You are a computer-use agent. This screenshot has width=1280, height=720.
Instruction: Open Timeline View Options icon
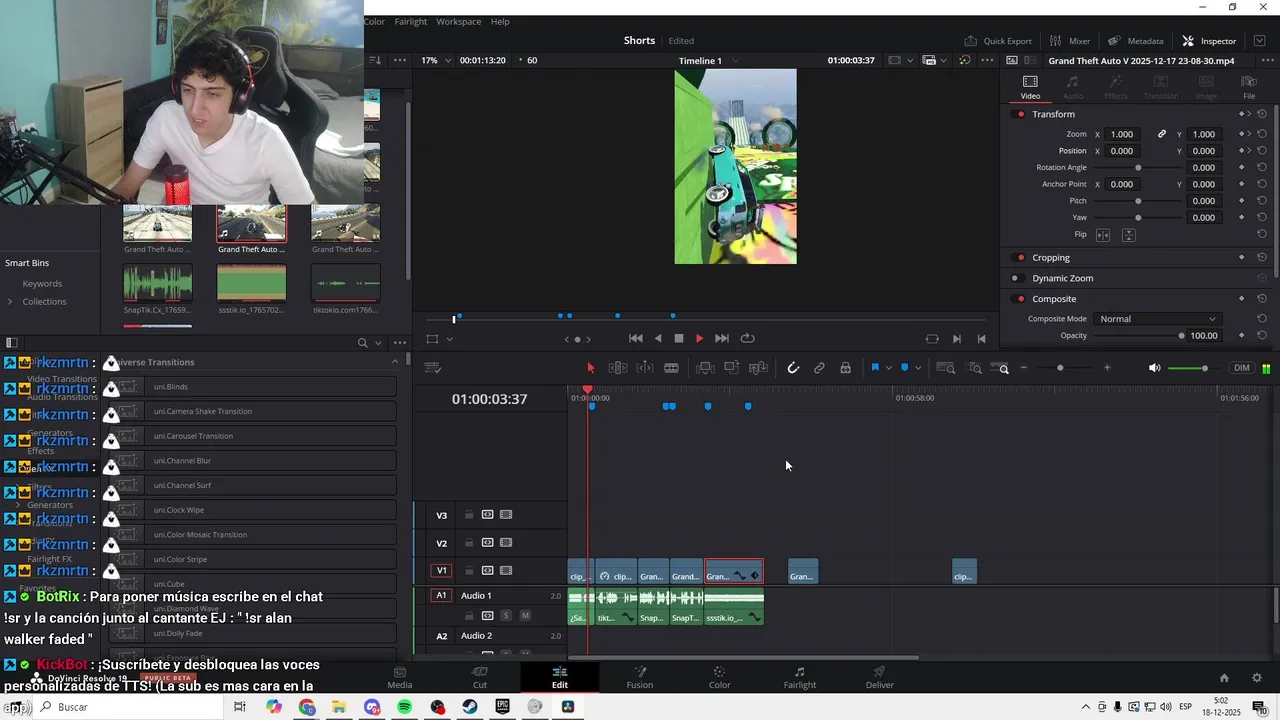[x=433, y=368]
